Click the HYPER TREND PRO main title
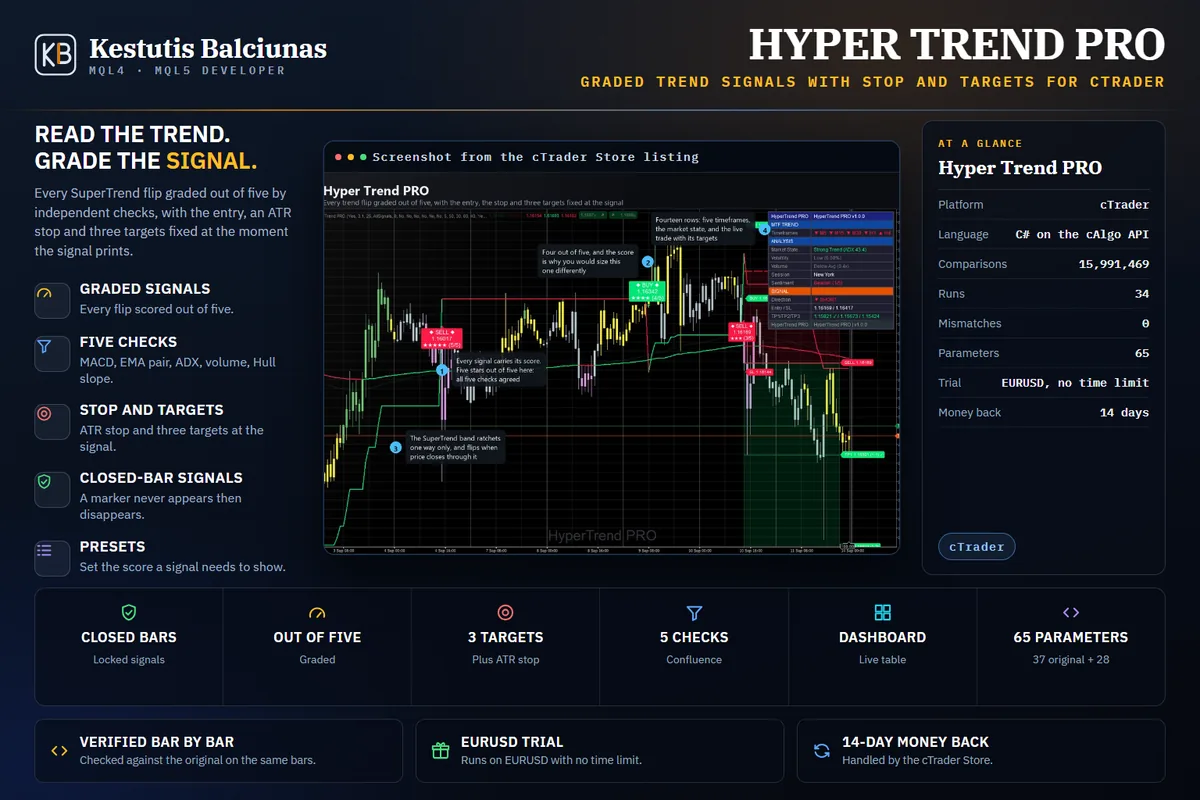The width and height of the screenshot is (1200, 800). [957, 45]
